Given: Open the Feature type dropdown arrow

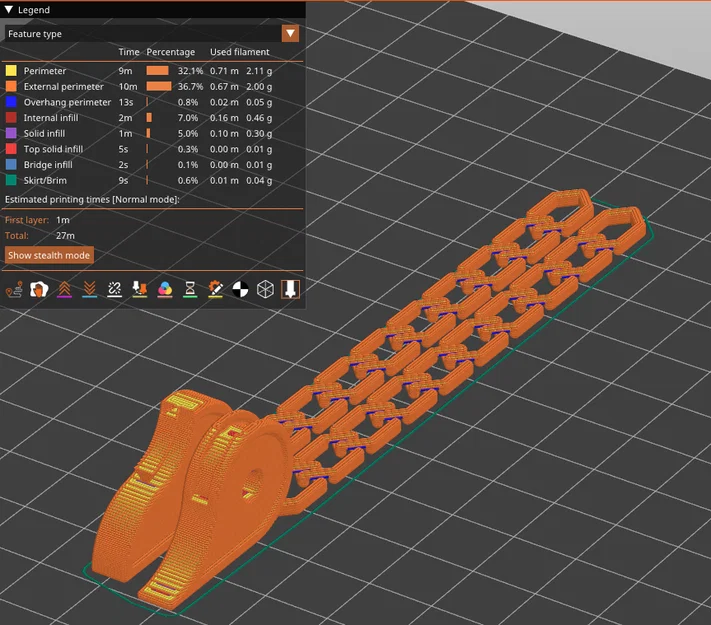Looking at the screenshot, I should tap(290, 33).
